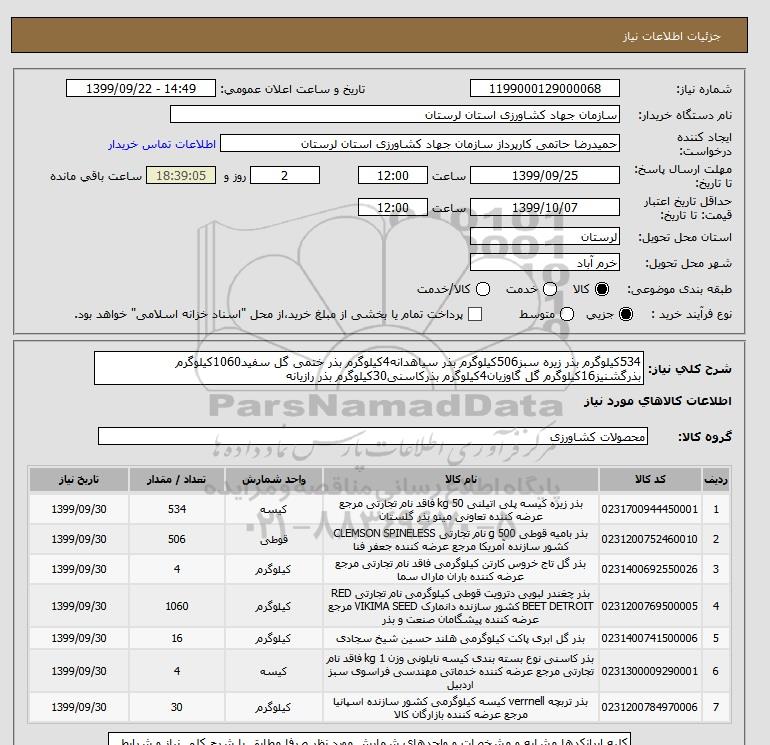Click the remaining time 18:39:05 field
This screenshot has width=770, height=745.
pyautogui.click(x=181, y=175)
